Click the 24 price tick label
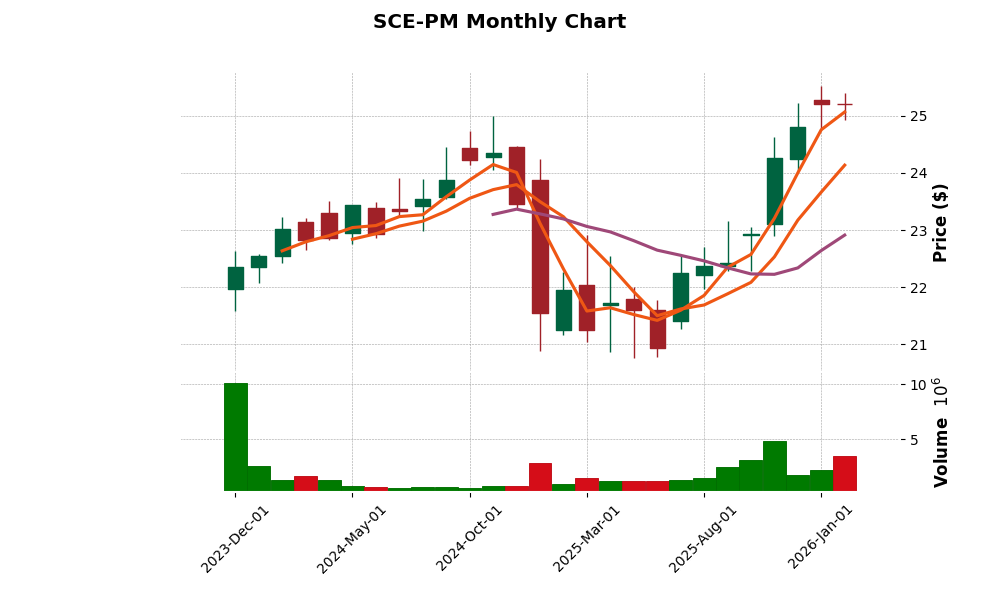Viewport: 1000px width, 600px height. 918,174
